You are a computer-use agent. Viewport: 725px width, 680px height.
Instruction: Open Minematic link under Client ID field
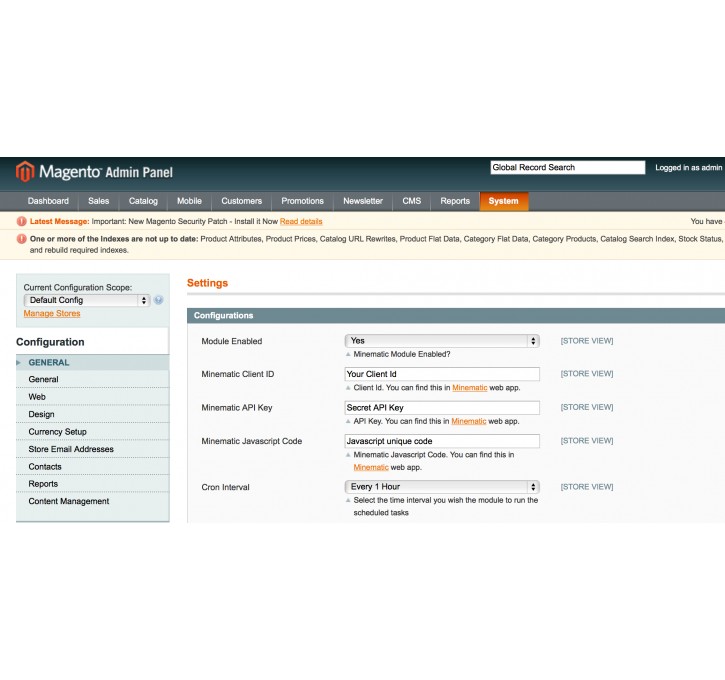tap(470, 387)
